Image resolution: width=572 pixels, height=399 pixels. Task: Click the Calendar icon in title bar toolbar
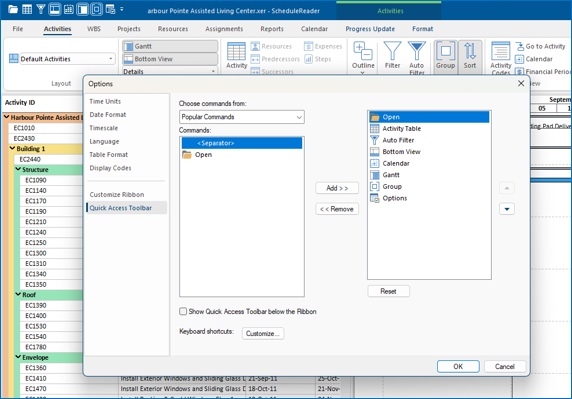tap(69, 9)
